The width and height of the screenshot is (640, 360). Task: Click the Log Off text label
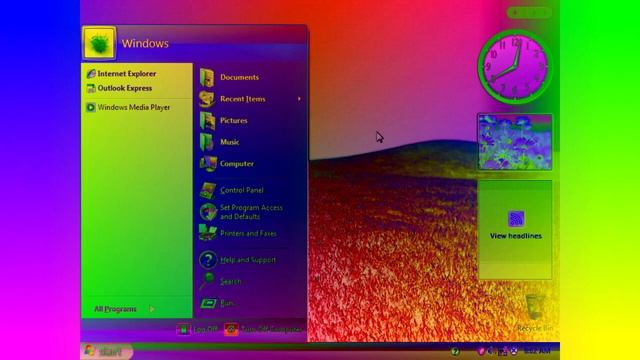206,329
